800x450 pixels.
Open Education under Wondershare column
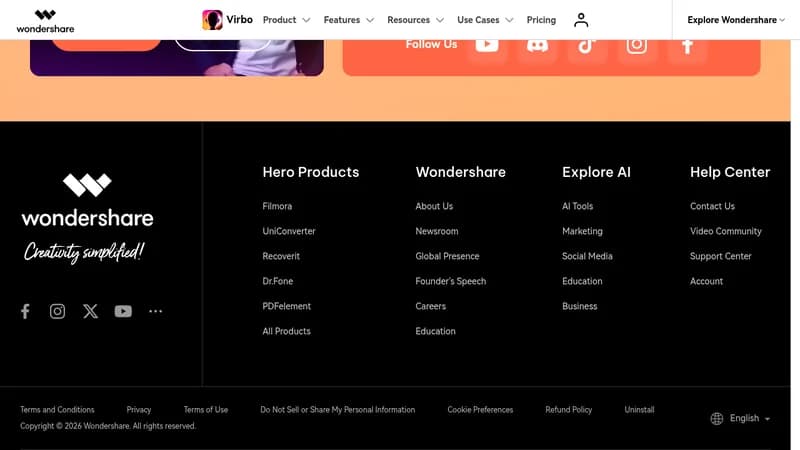435,331
